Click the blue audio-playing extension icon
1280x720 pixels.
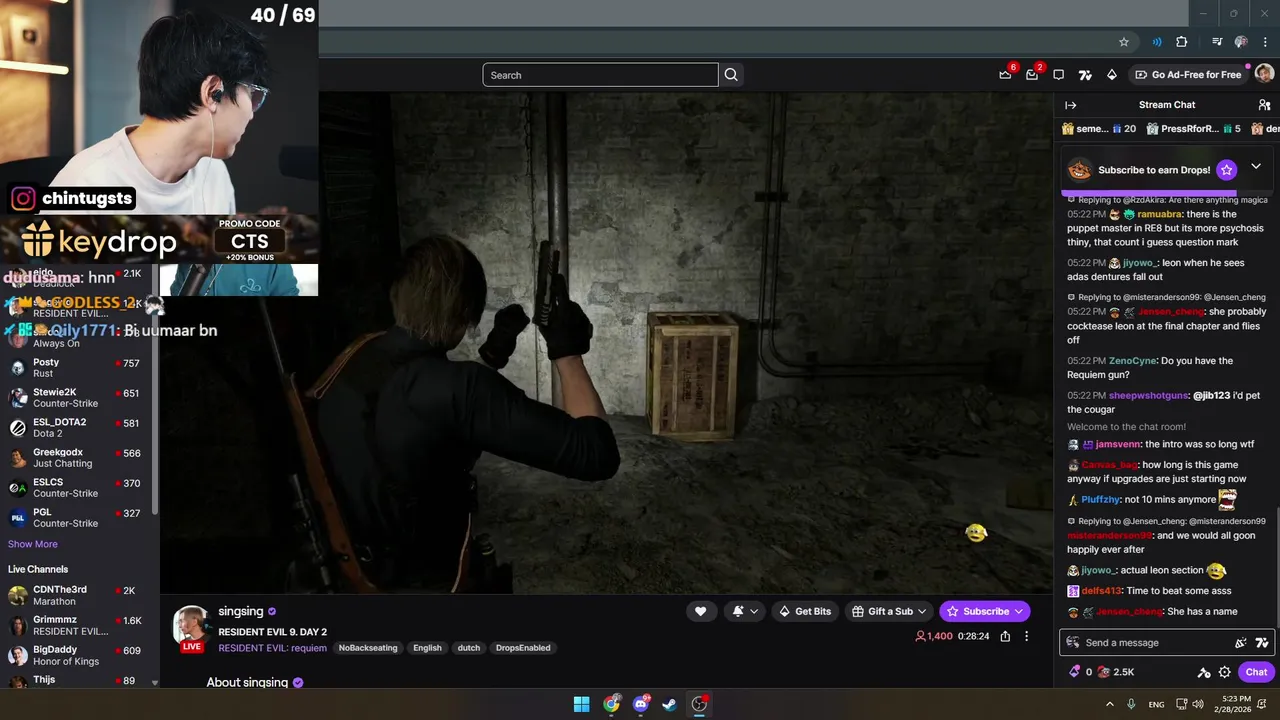1157,42
